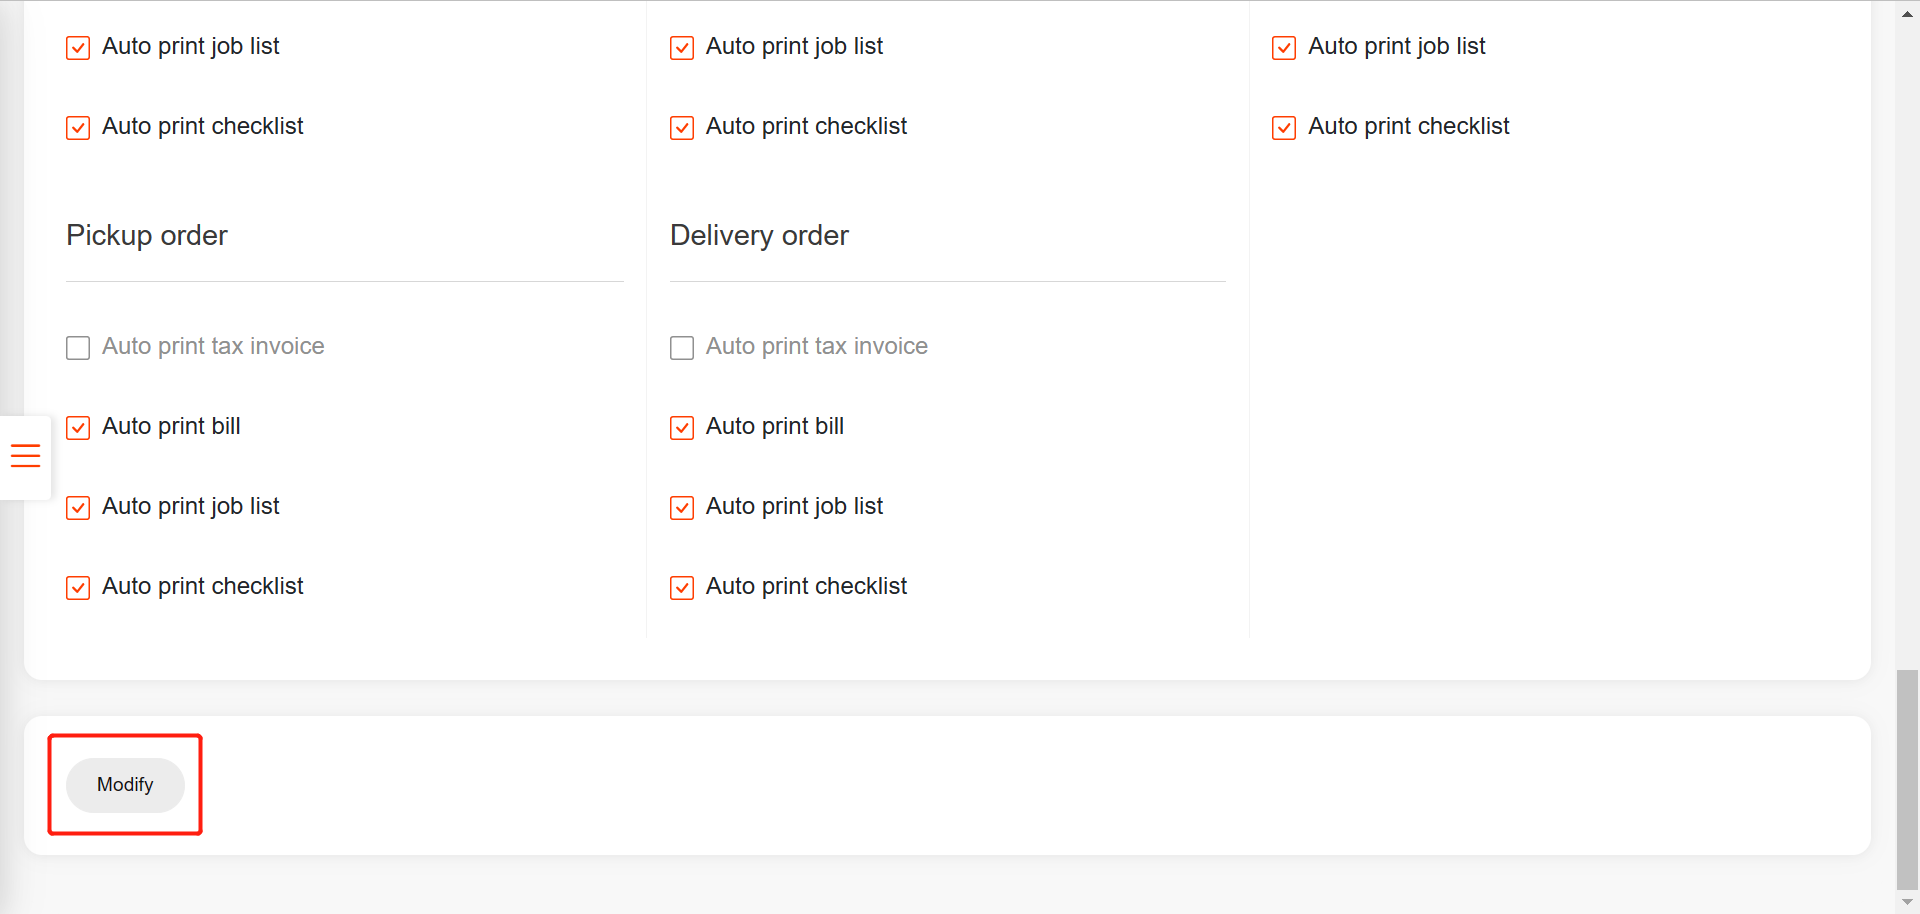Viewport: 1920px width, 914px height.
Task: Enable Auto print tax invoice for Pickup order
Action: point(78,347)
